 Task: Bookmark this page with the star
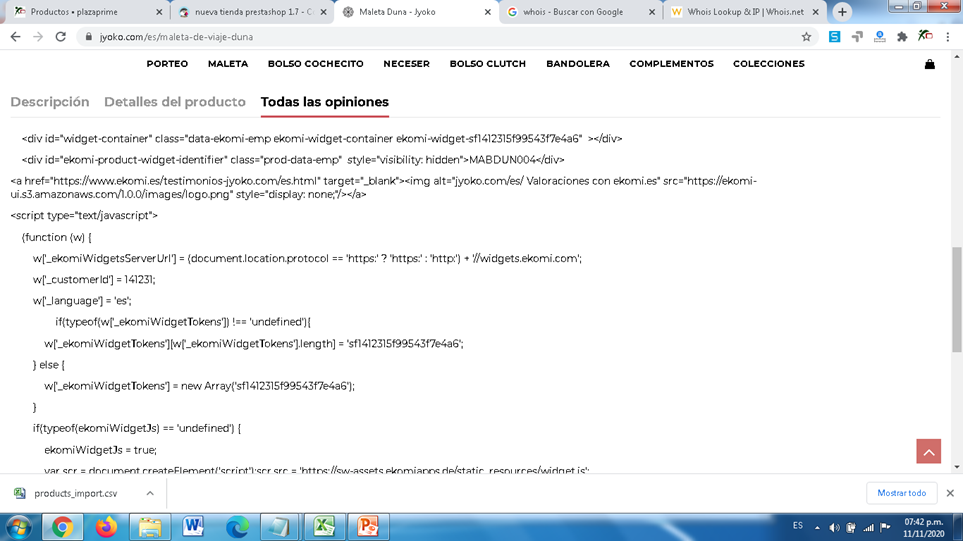806,37
